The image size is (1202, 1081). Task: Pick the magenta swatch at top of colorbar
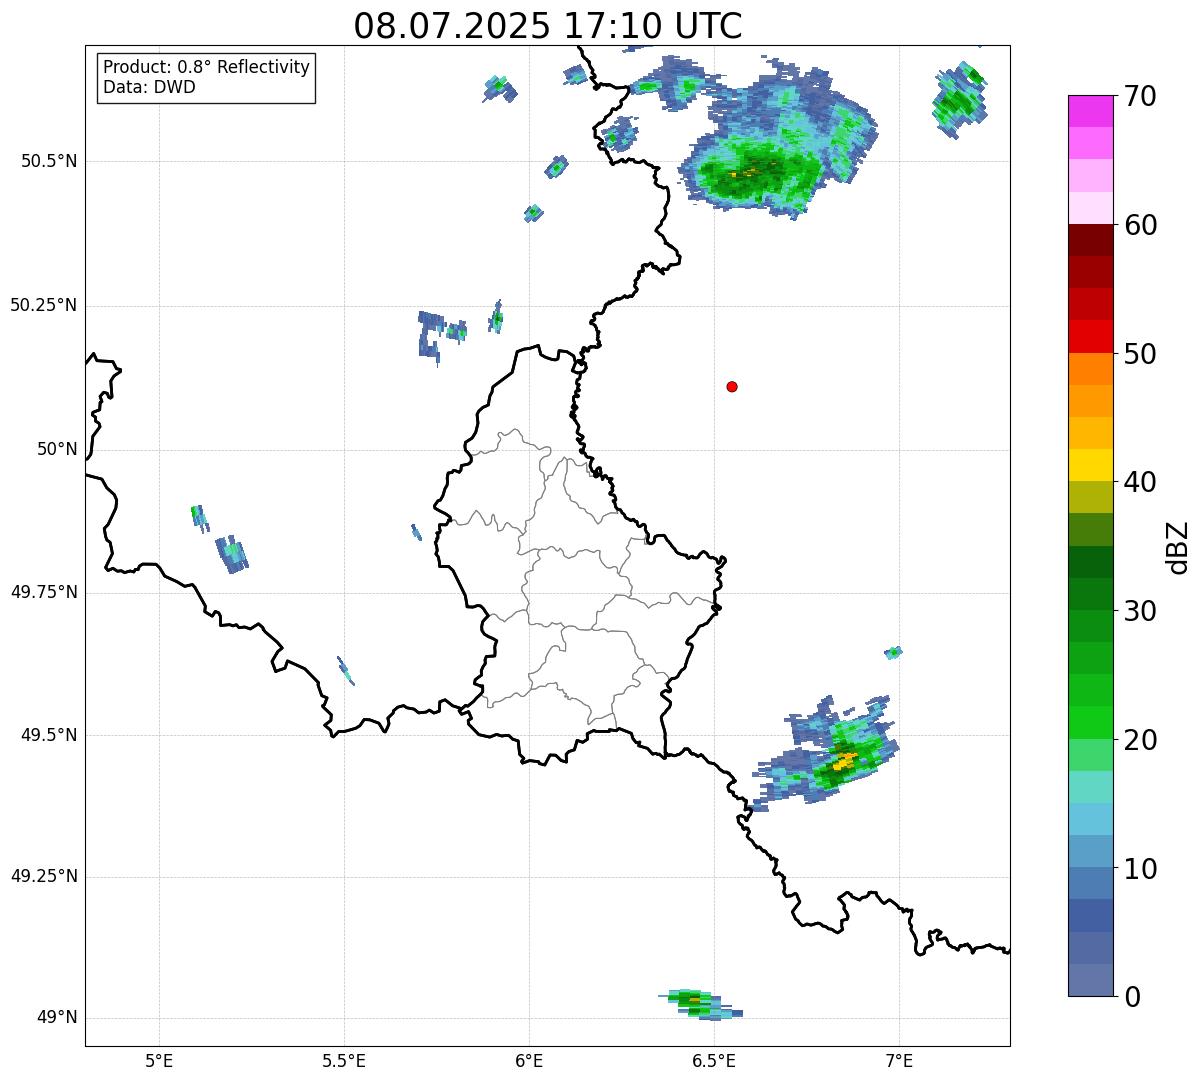[x=1090, y=111]
